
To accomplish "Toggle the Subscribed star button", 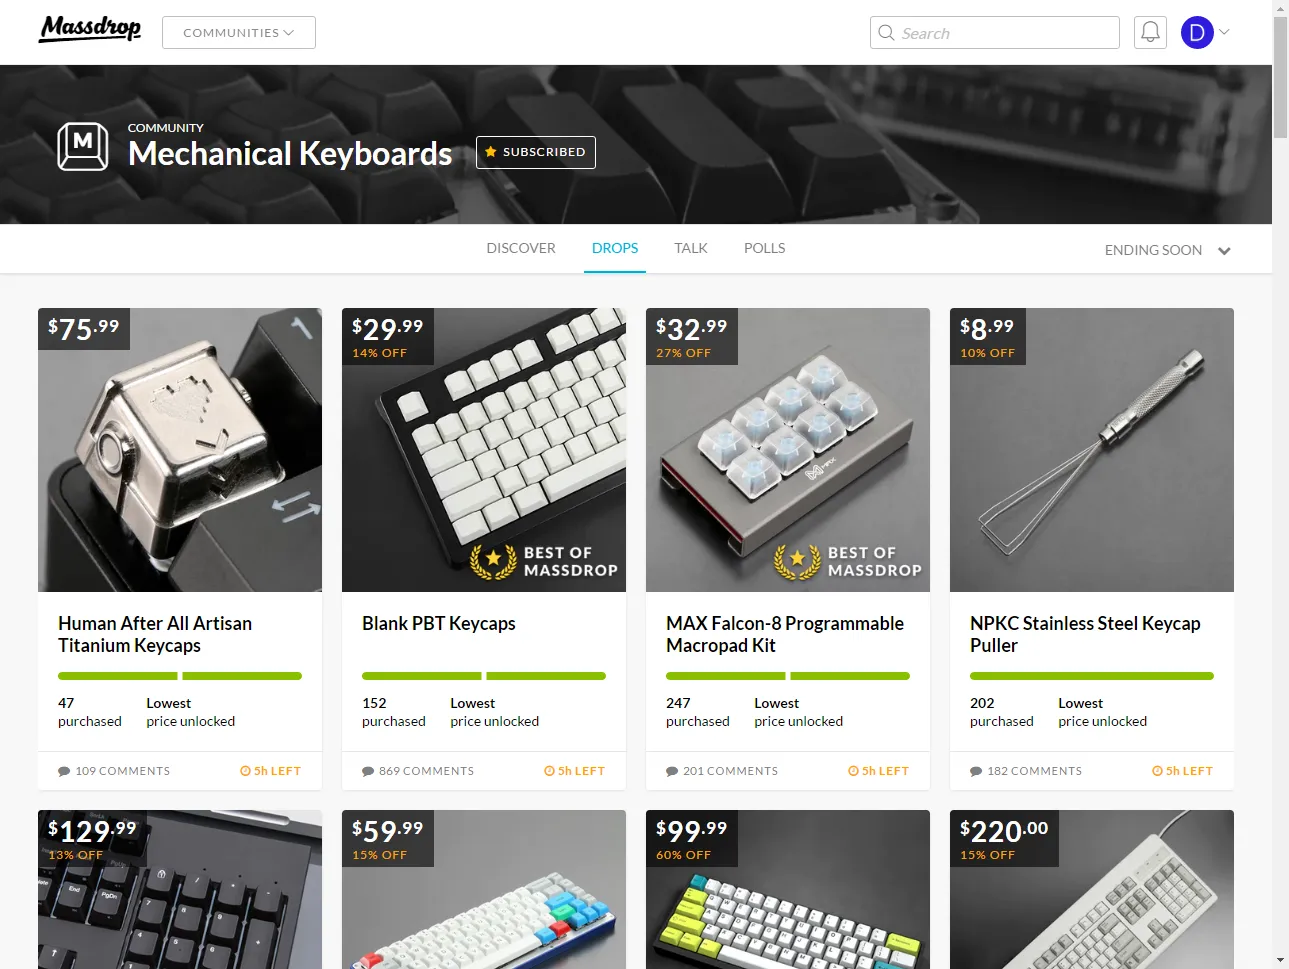I will pyautogui.click(x=536, y=152).
